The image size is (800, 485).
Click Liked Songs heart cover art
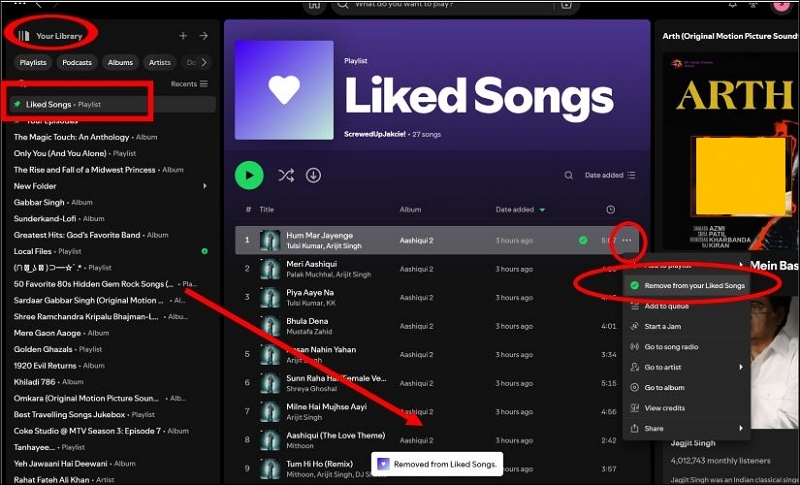(x=284, y=90)
